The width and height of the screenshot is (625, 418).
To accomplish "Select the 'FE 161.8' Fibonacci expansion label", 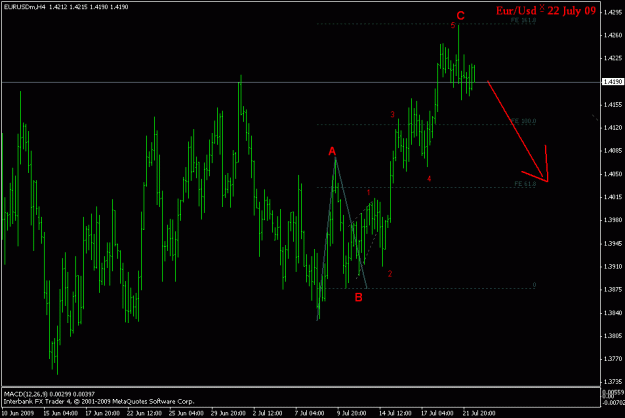I will click(x=523, y=20).
